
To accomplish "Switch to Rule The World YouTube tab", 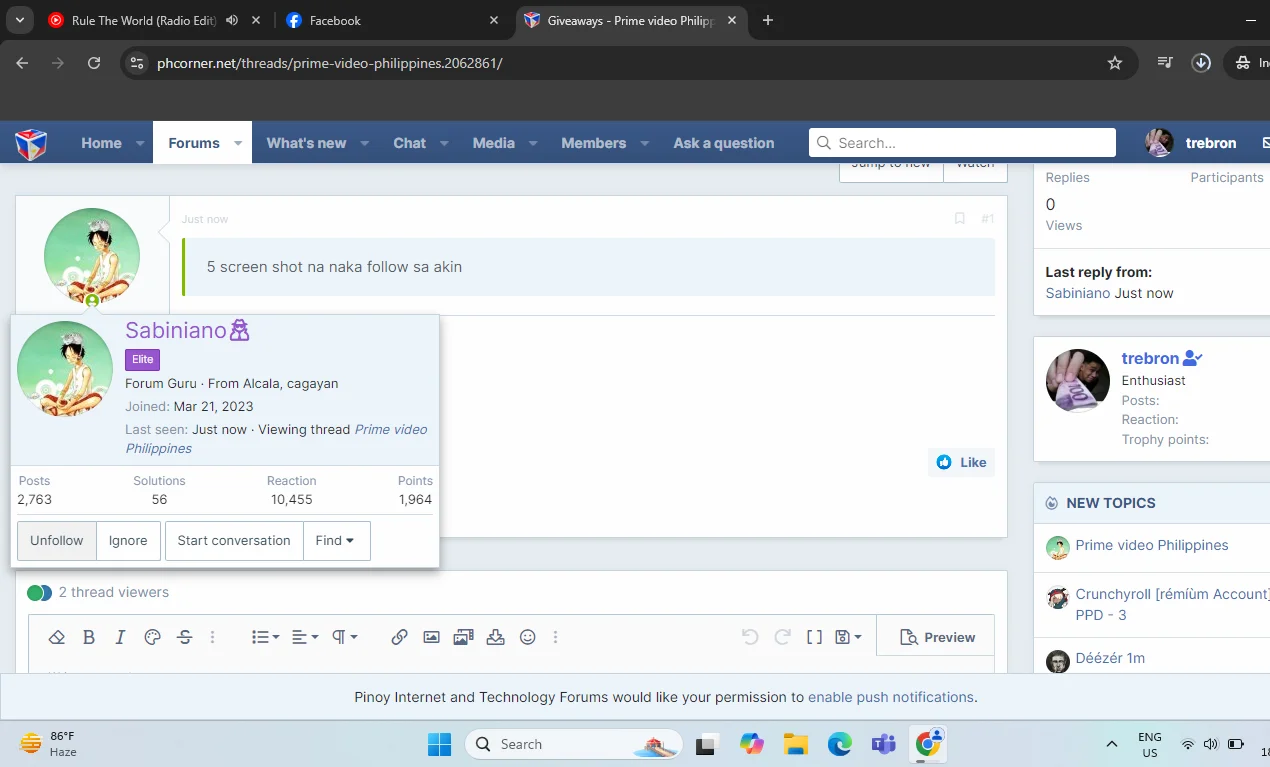I will (x=145, y=20).
